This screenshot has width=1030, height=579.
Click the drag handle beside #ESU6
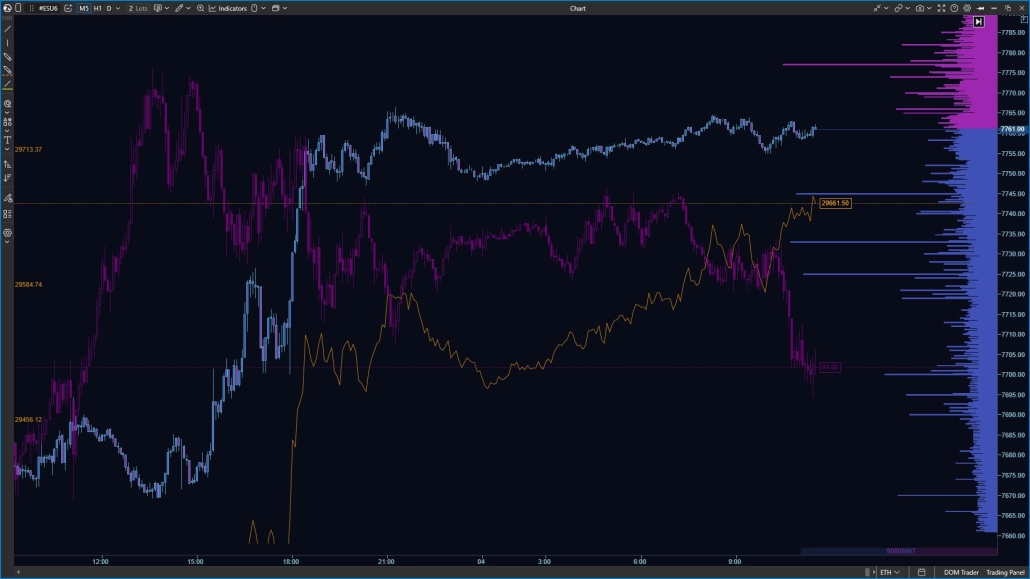click(x=32, y=9)
